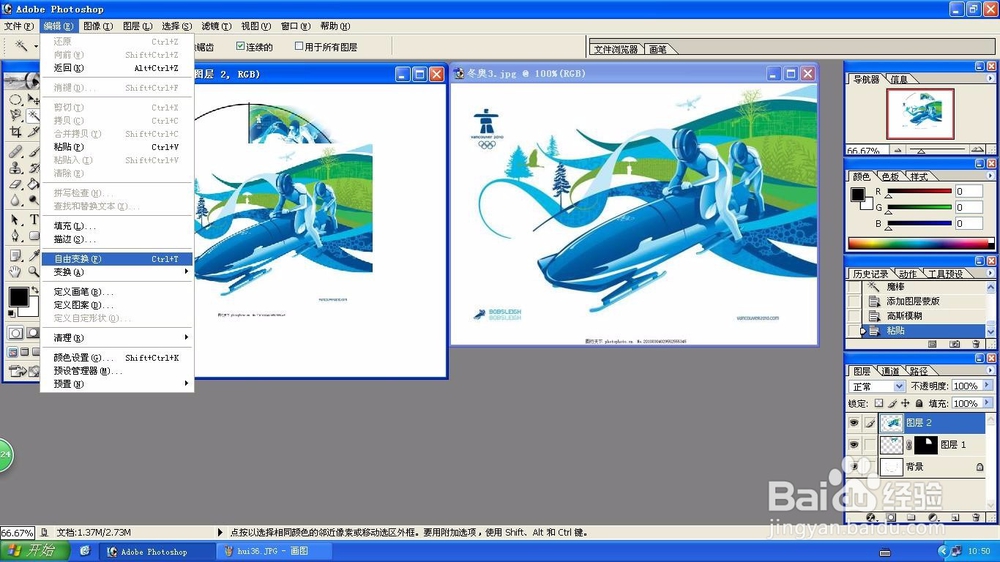
Task: Open the color panel flyout menu arrow
Action: [x=990, y=175]
